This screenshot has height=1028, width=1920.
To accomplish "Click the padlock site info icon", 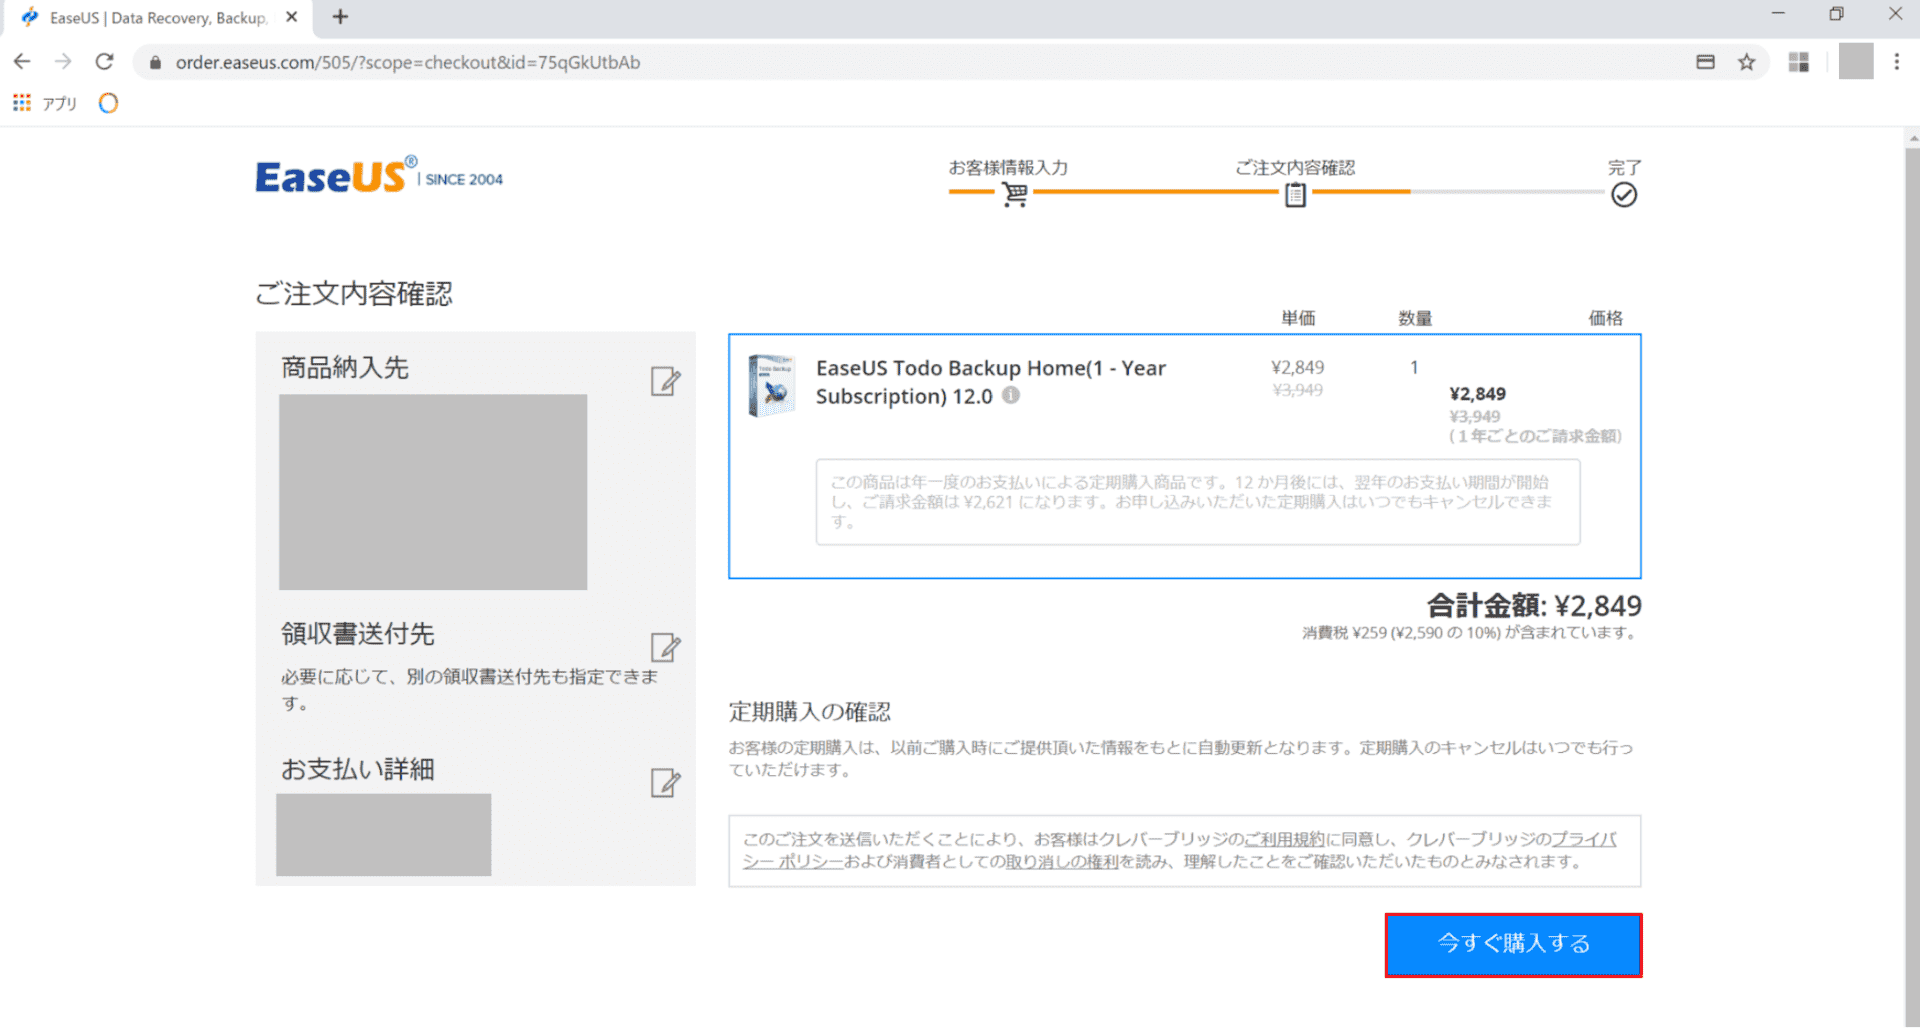I will (x=155, y=62).
